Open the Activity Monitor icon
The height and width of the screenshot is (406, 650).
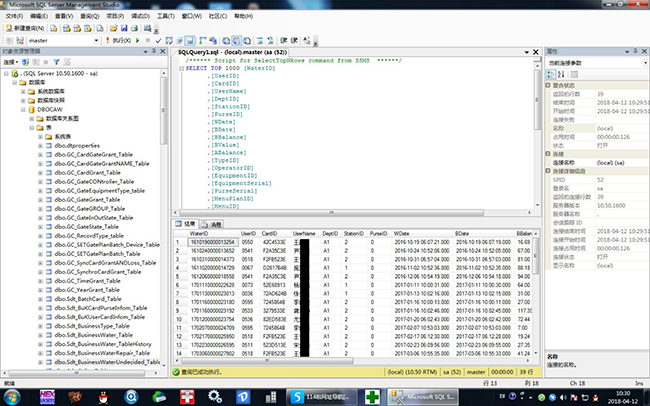click(x=147, y=28)
